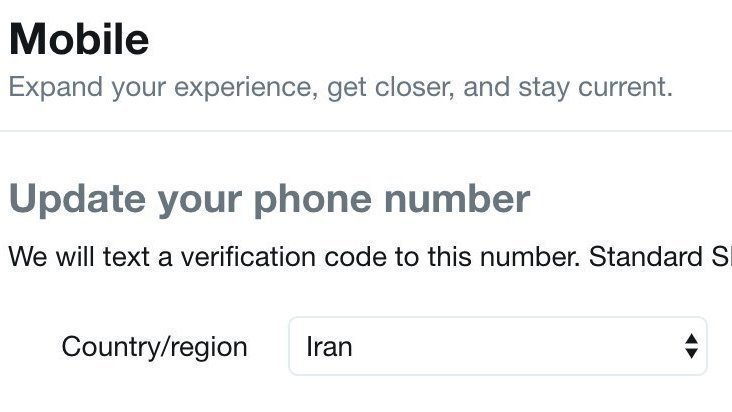
Task: Click the 'Expand your experience' subtitle text
Action: pyautogui.click(x=340, y=86)
